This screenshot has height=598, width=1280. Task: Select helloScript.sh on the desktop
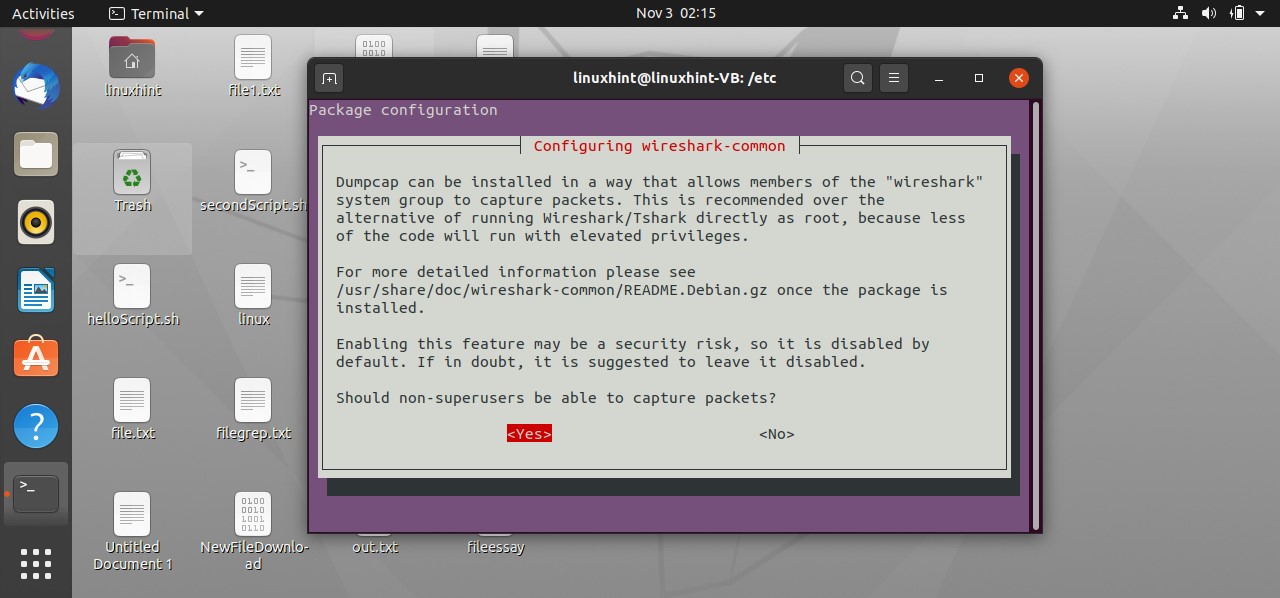click(132, 296)
